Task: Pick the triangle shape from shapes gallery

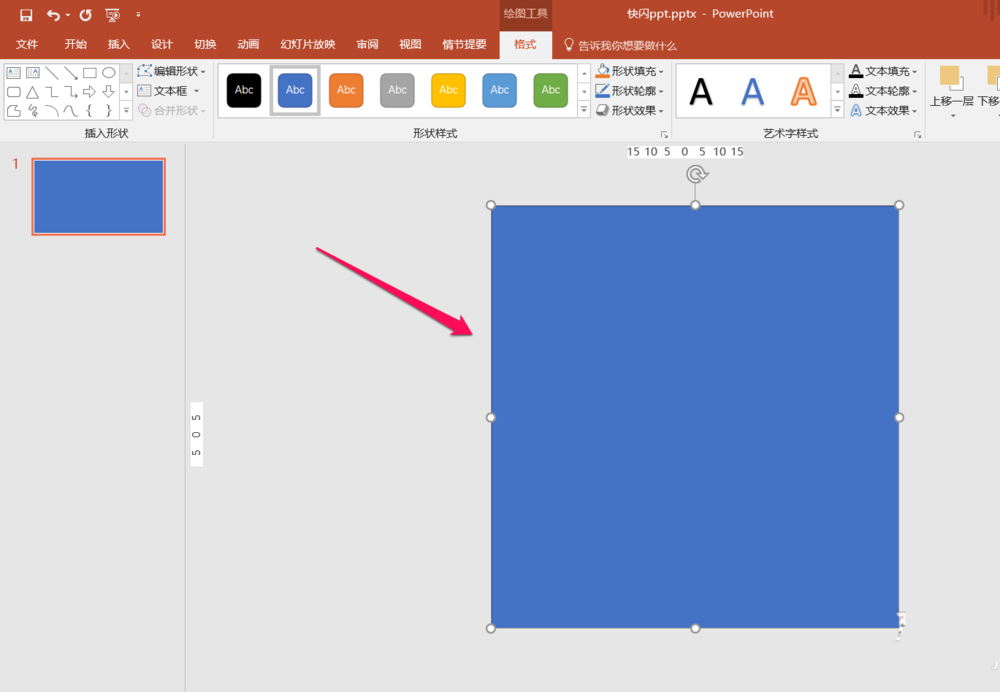Action: 33,92
